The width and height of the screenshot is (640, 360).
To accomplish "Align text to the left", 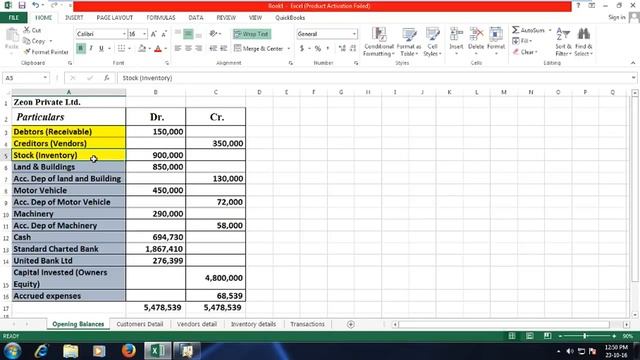I will coord(178,48).
